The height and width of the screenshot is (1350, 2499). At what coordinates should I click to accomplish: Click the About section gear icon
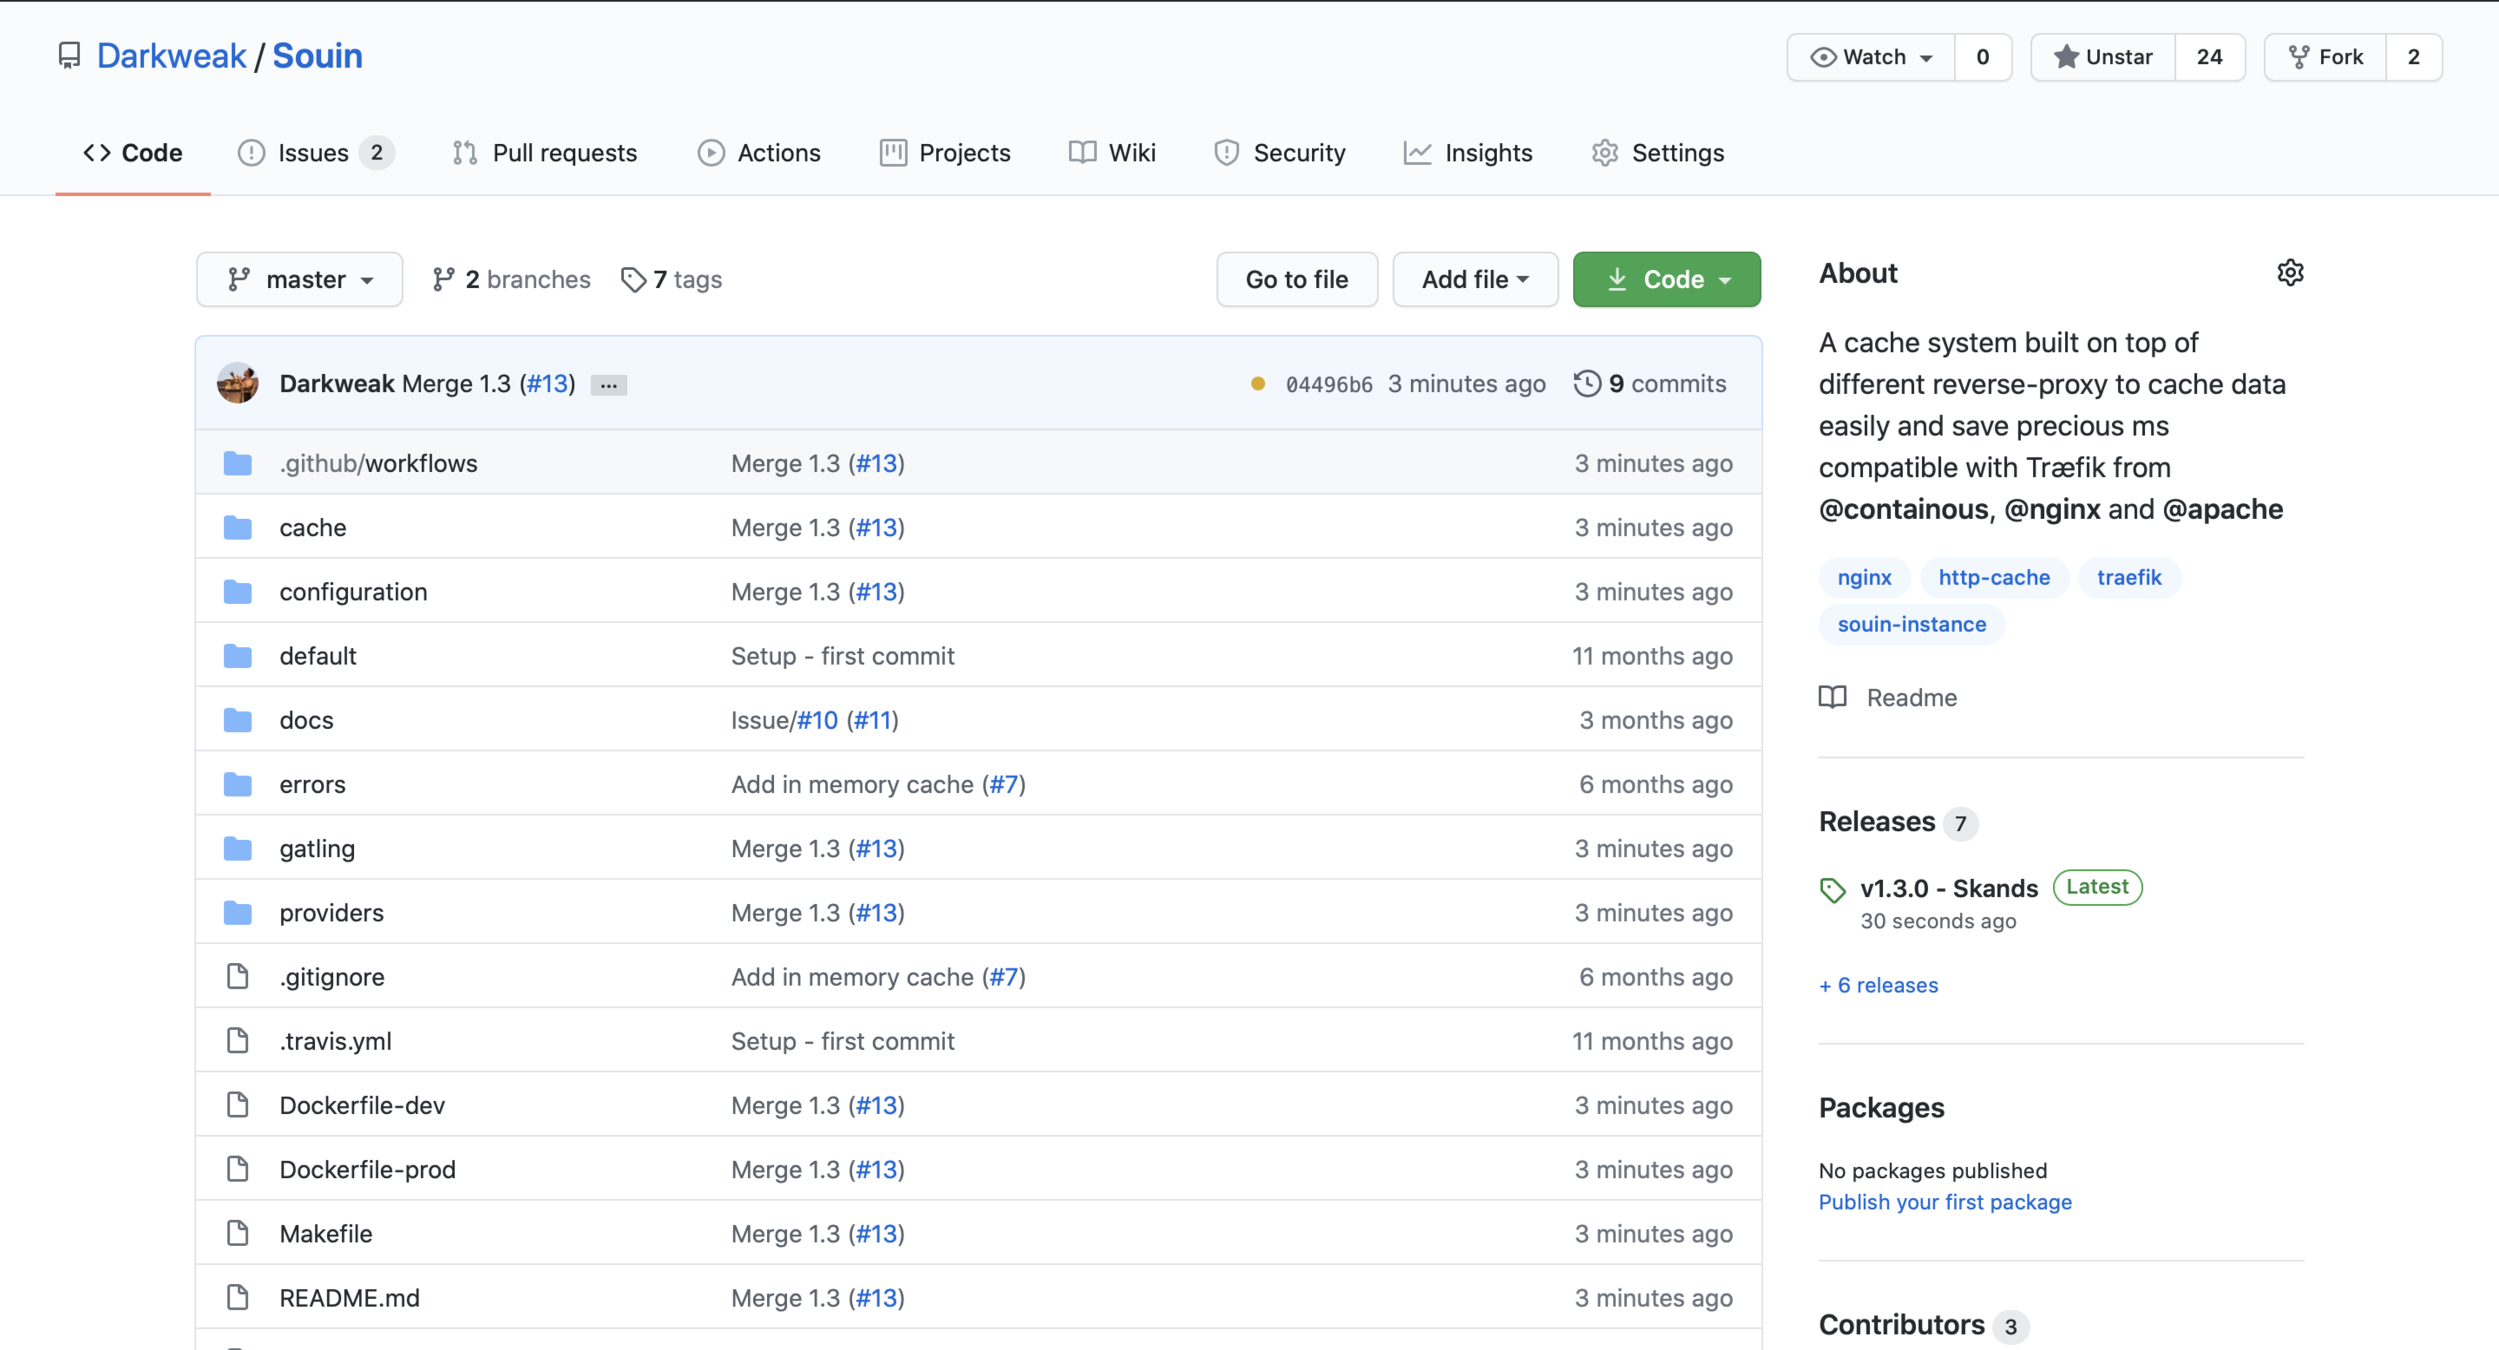point(2290,273)
